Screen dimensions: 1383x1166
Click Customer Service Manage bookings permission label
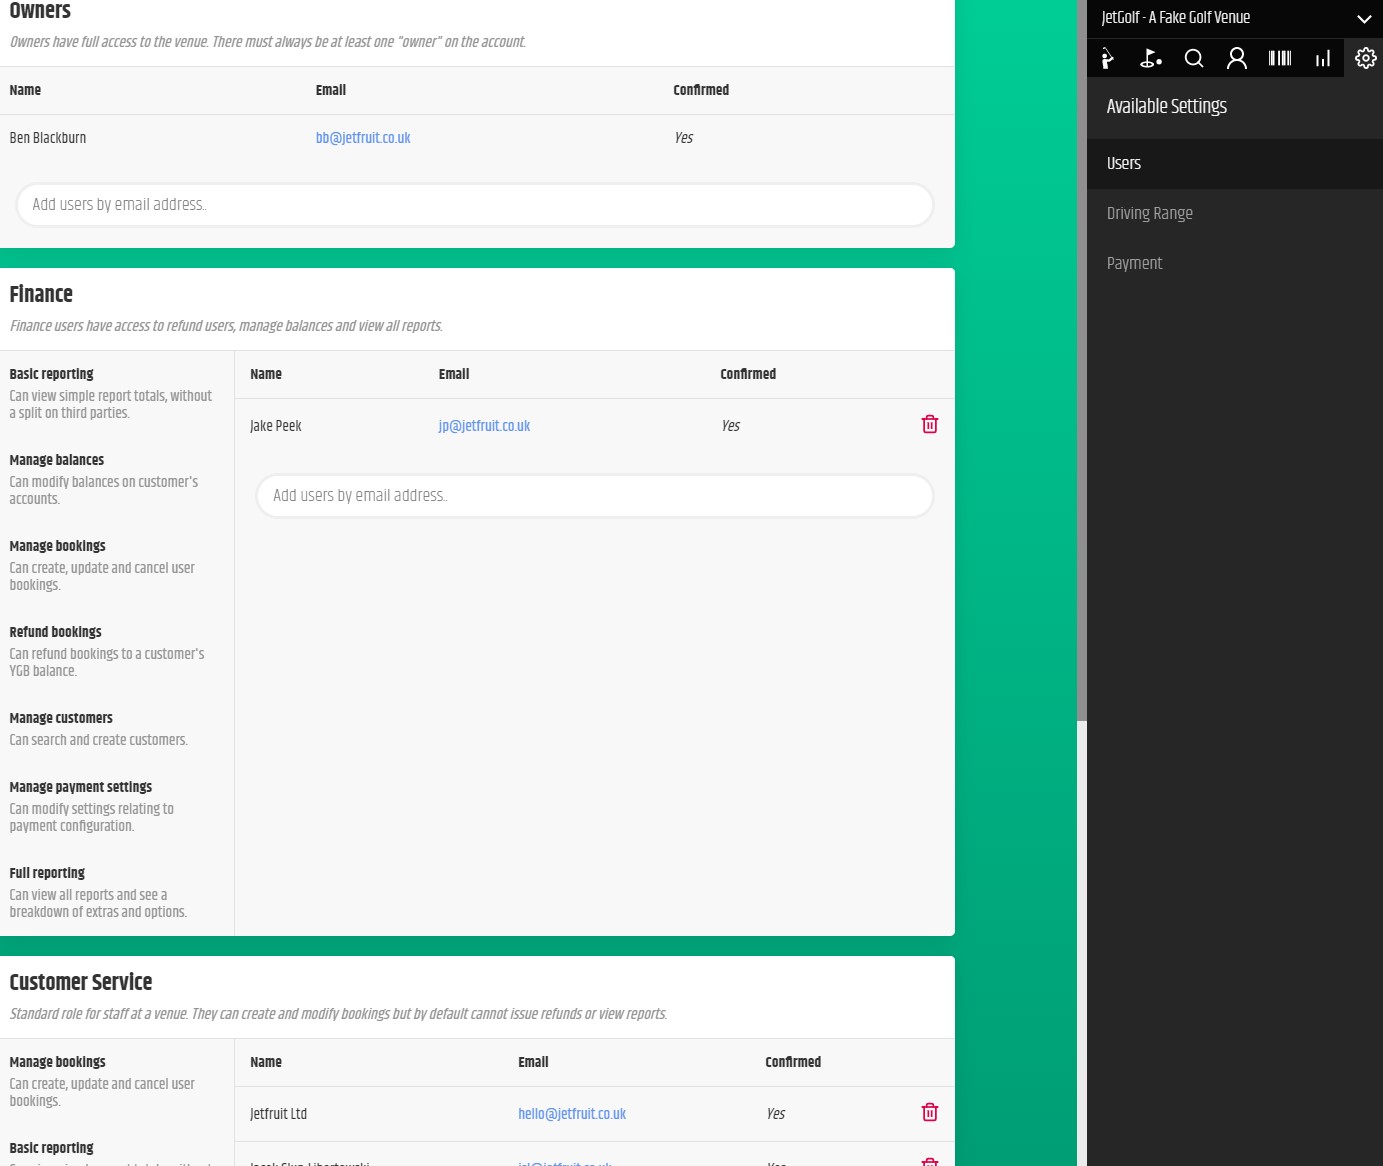tap(57, 1062)
